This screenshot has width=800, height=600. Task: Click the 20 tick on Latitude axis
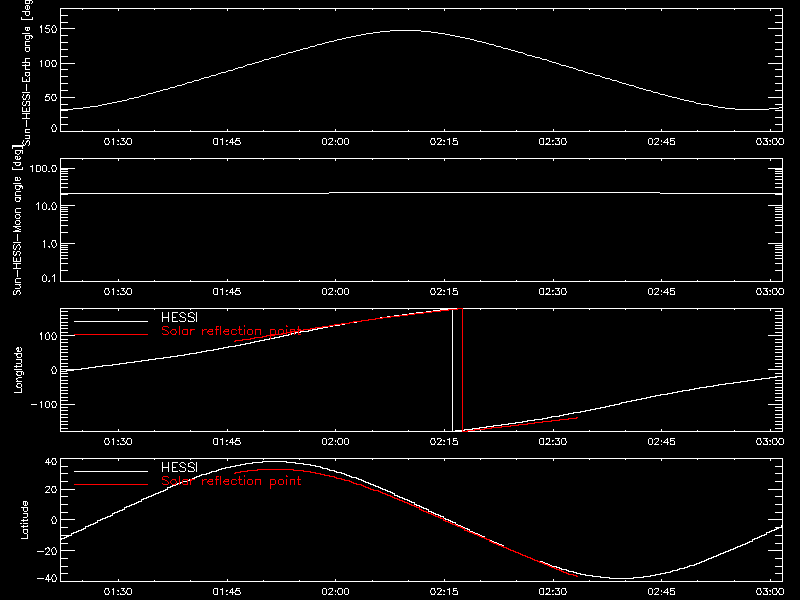(x=51, y=490)
